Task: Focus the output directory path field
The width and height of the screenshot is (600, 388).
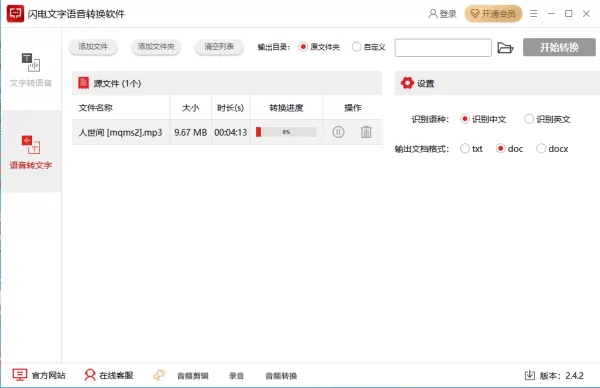Action: 443,48
